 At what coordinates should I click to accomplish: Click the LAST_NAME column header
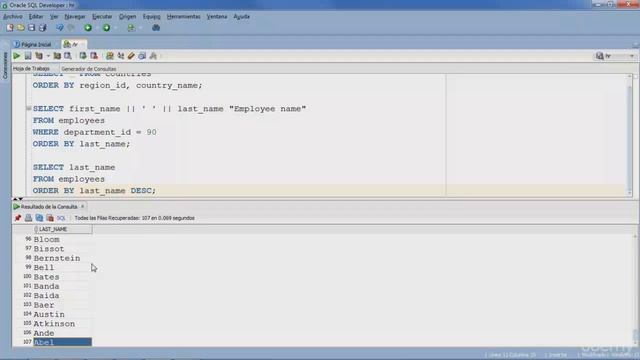(63, 229)
